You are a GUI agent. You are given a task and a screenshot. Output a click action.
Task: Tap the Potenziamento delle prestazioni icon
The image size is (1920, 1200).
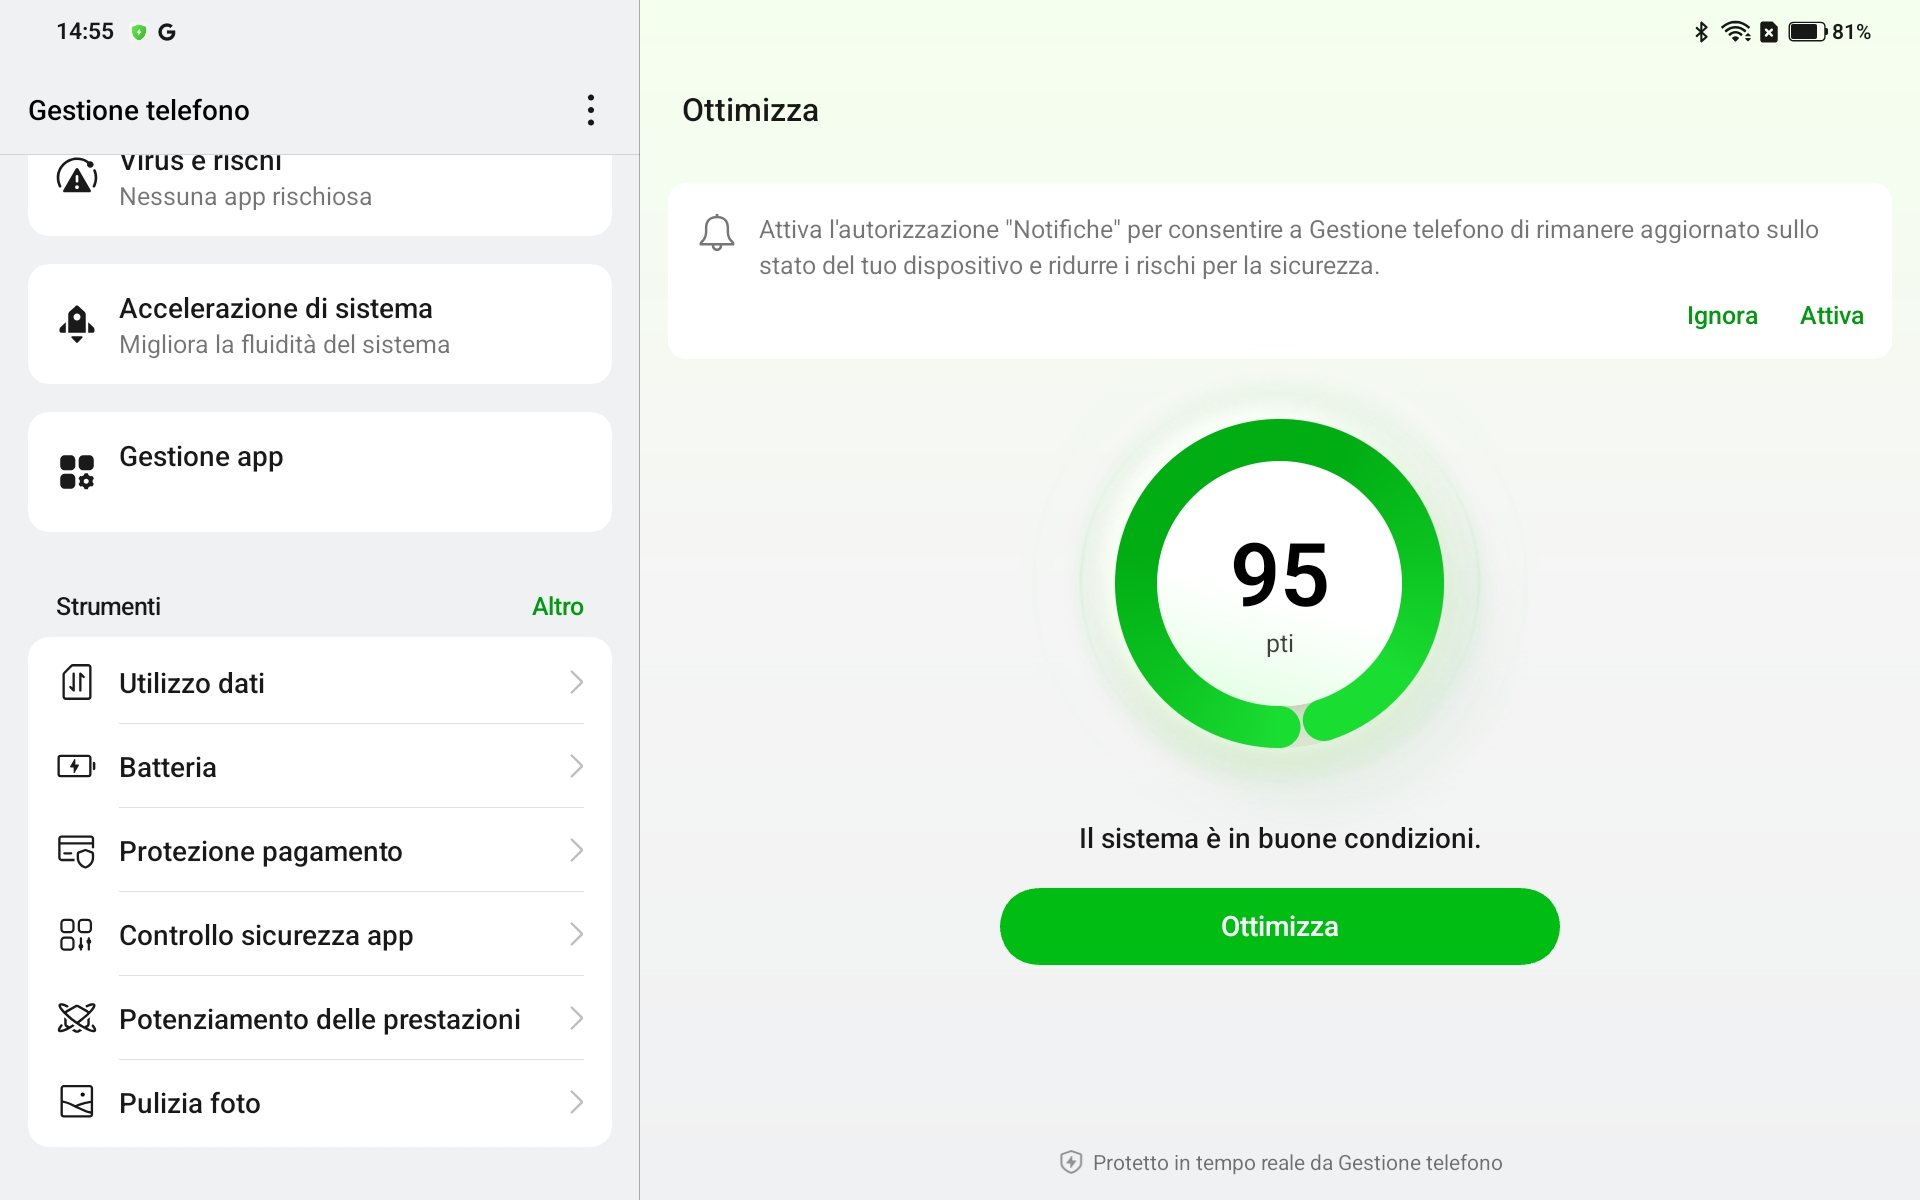click(x=77, y=1018)
